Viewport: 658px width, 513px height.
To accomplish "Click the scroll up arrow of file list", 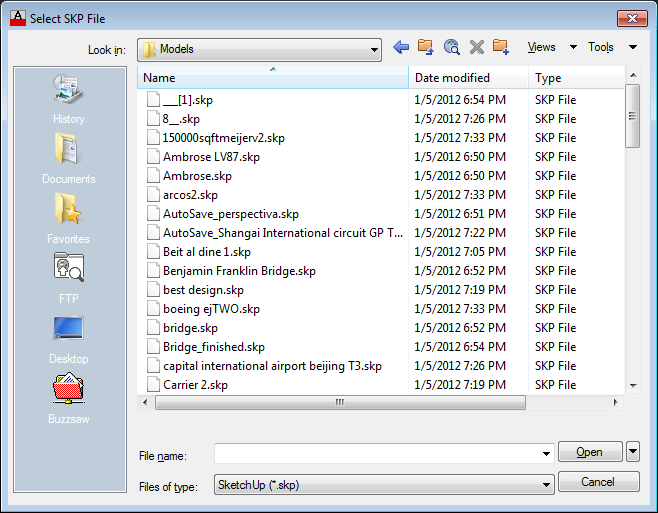I will tap(633, 75).
